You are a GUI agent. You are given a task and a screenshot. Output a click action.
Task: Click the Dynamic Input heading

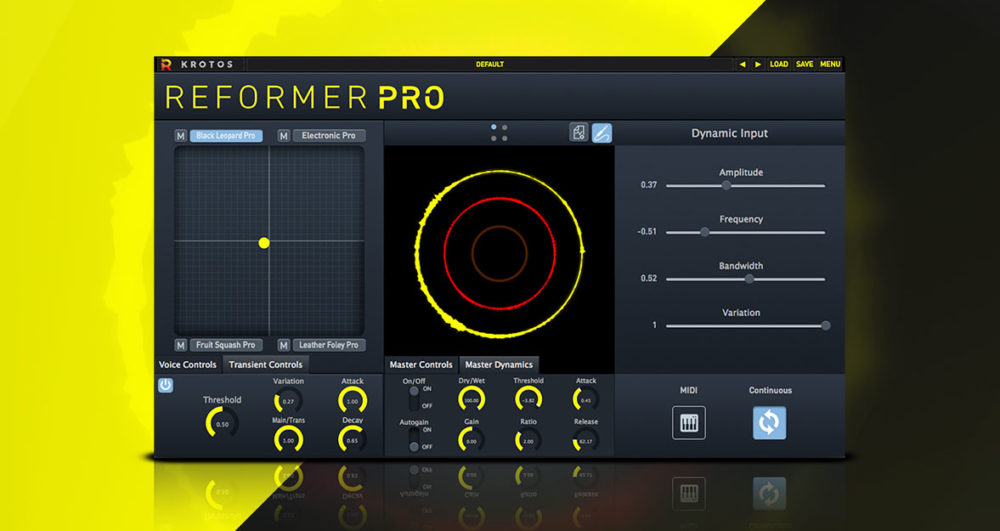730,133
